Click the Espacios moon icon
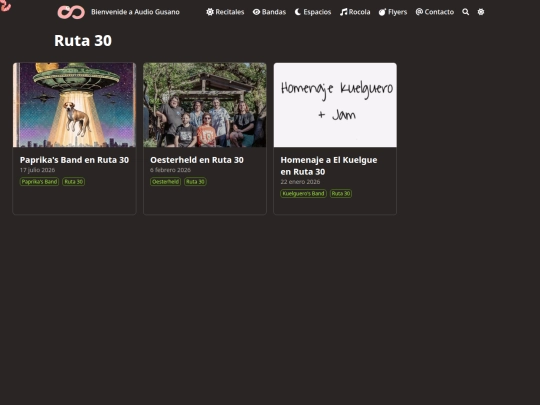The height and width of the screenshot is (405, 540). coord(298,12)
